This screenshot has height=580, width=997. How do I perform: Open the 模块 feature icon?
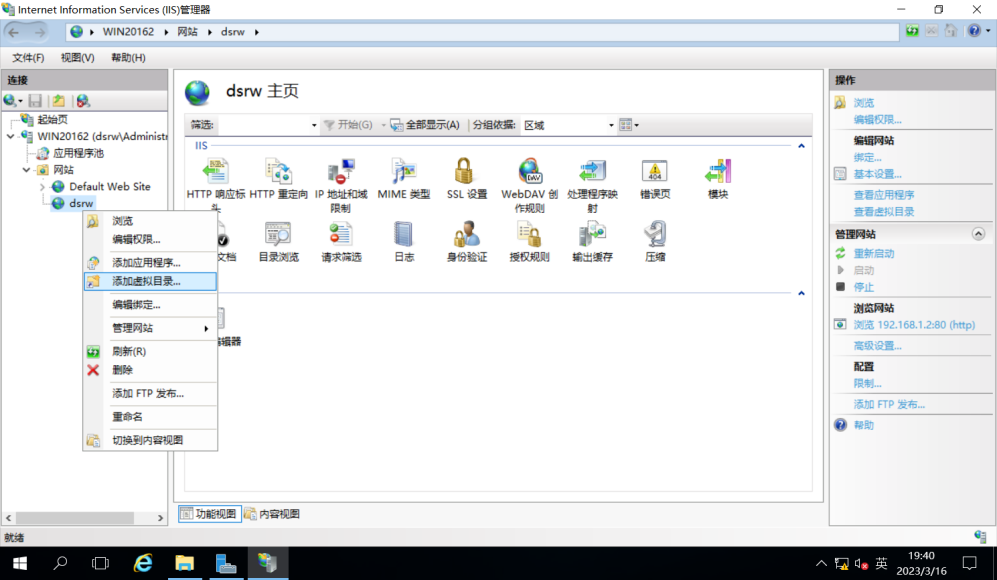(718, 172)
